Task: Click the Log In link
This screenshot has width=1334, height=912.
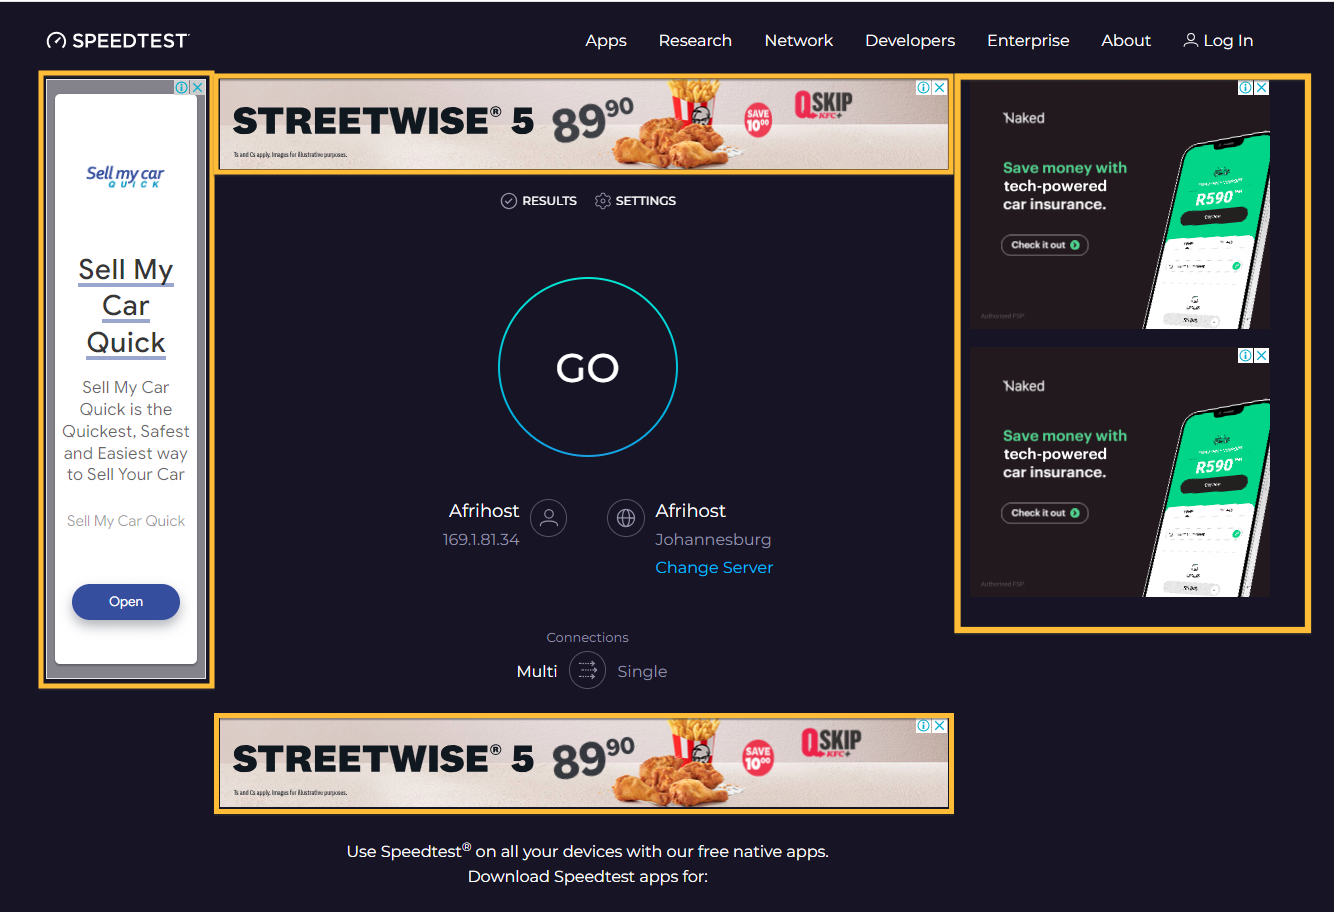Action: [1218, 40]
